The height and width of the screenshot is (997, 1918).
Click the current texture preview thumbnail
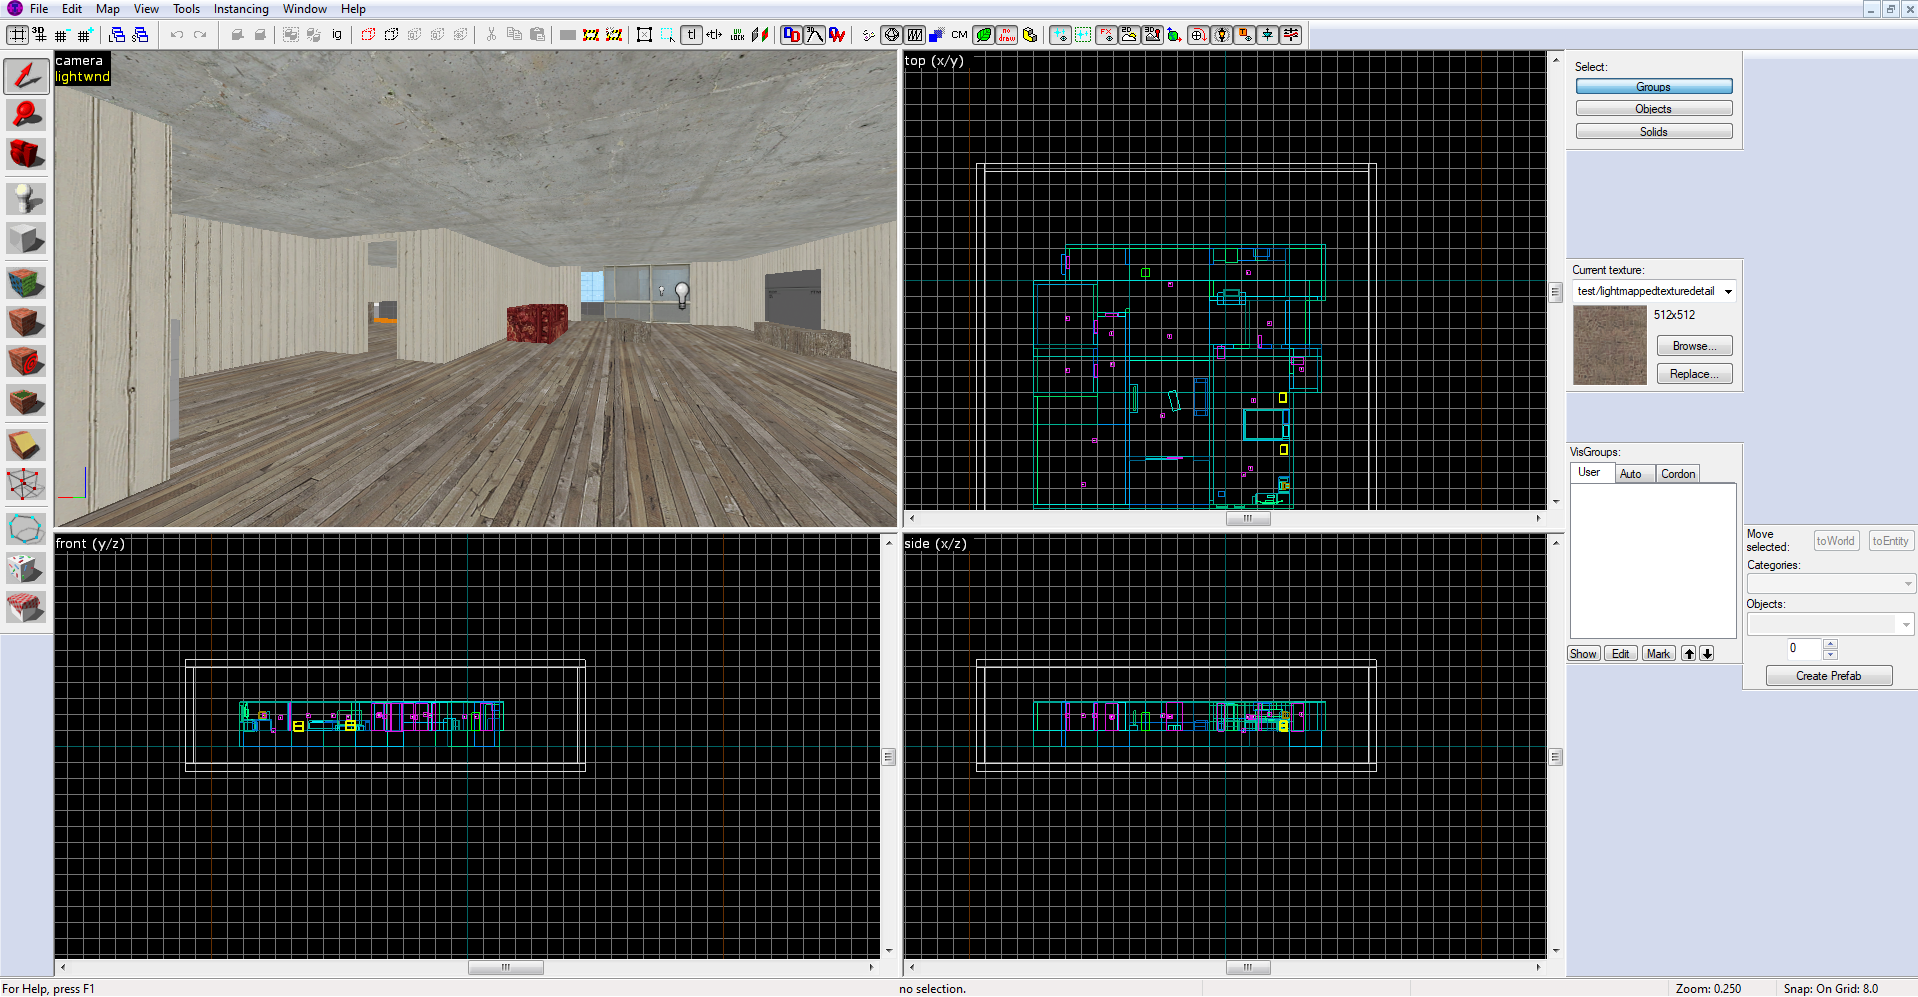tap(1609, 344)
